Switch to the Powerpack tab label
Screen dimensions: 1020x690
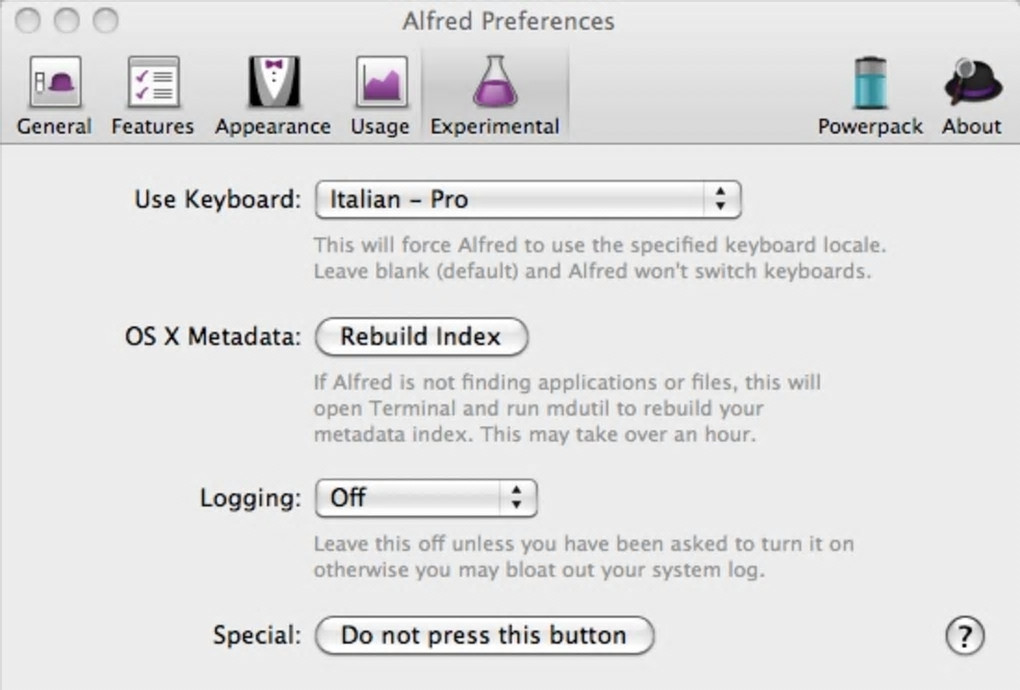tap(870, 127)
